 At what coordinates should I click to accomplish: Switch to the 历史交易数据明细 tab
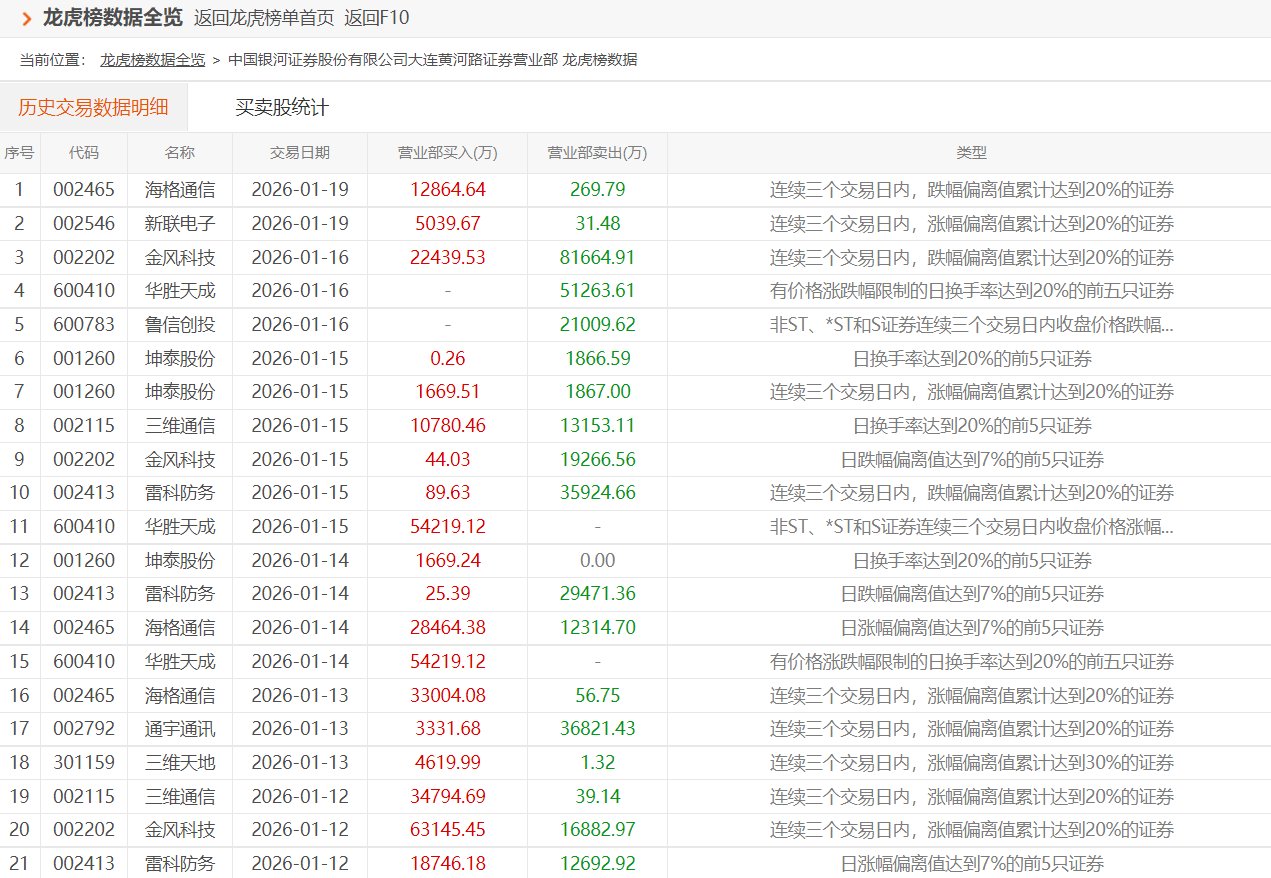pos(93,107)
